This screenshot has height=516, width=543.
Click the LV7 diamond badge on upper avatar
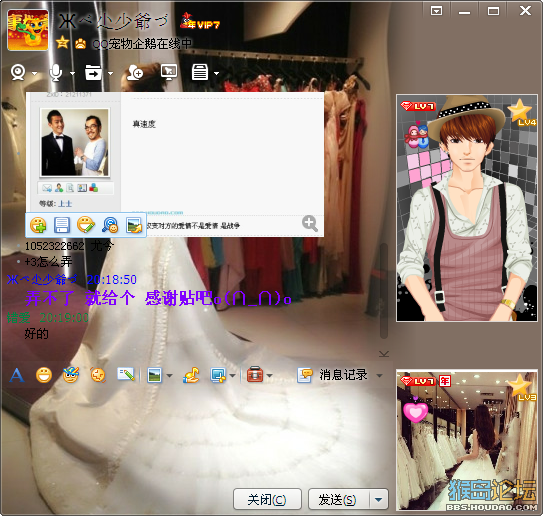pyautogui.click(x=418, y=106)
